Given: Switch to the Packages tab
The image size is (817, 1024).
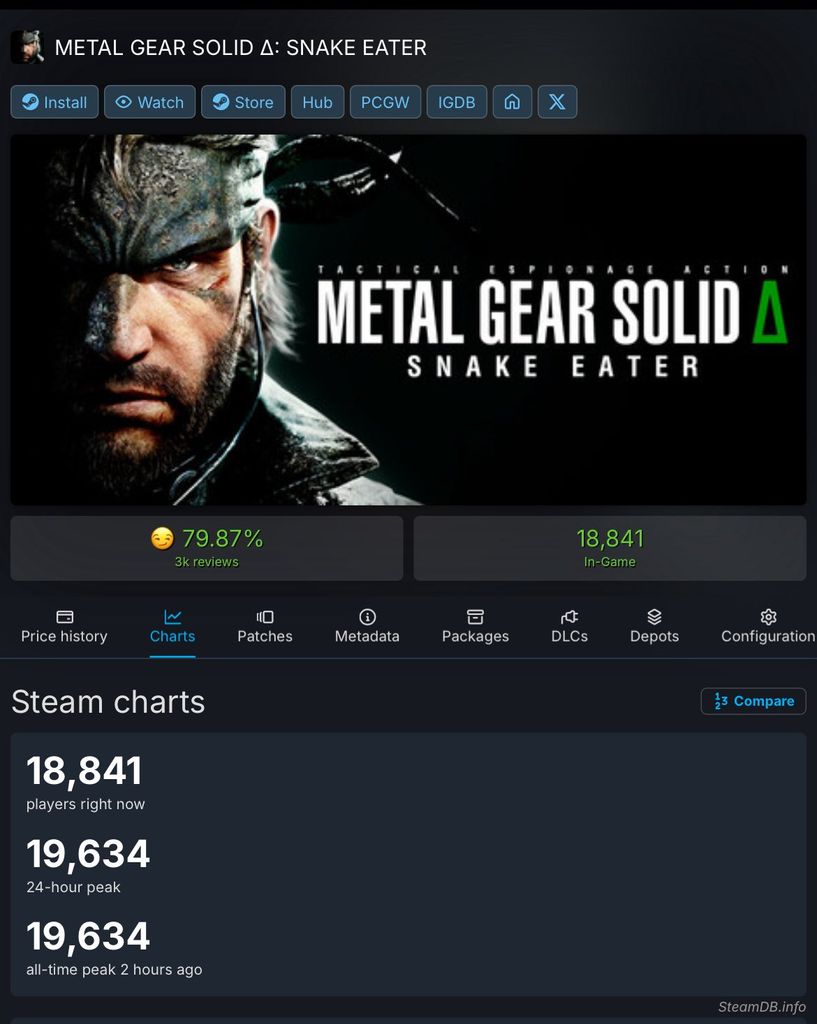Looking at the screenshot, I should click(x=475, y=626).
